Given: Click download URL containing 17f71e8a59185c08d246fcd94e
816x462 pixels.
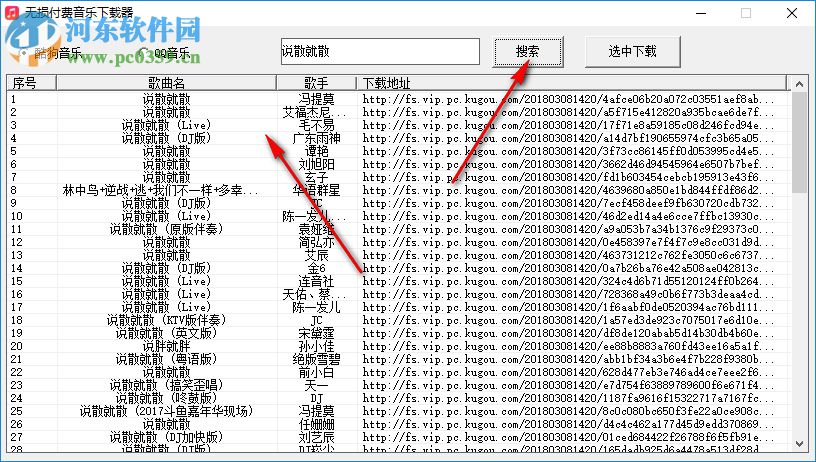Looking at the screenshot, I should 568,125.
